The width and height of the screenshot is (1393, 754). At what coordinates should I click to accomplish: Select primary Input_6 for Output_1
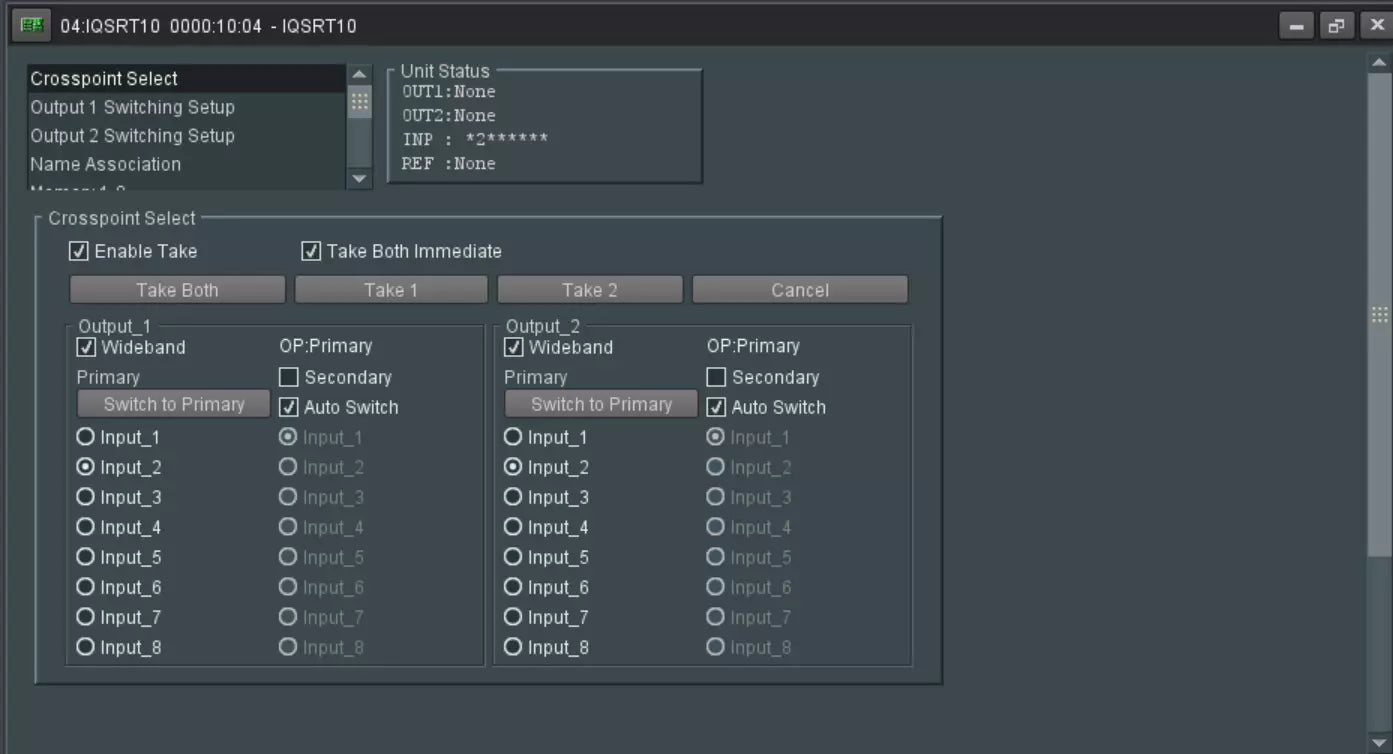click(86, 587)
